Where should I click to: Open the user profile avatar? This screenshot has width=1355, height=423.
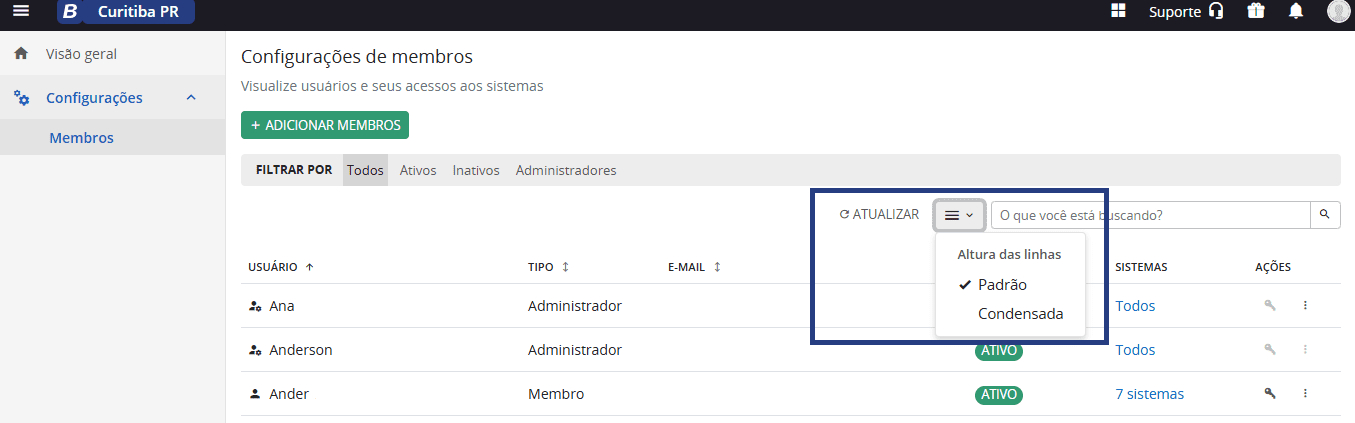tap(1338, 12)
